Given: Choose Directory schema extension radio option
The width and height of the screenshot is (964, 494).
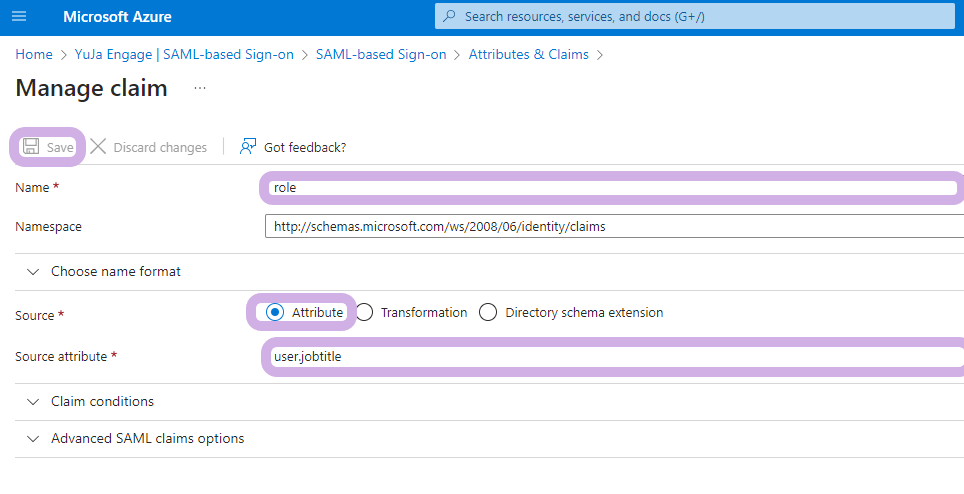Looking at the screenshot, I should [488, 313].
